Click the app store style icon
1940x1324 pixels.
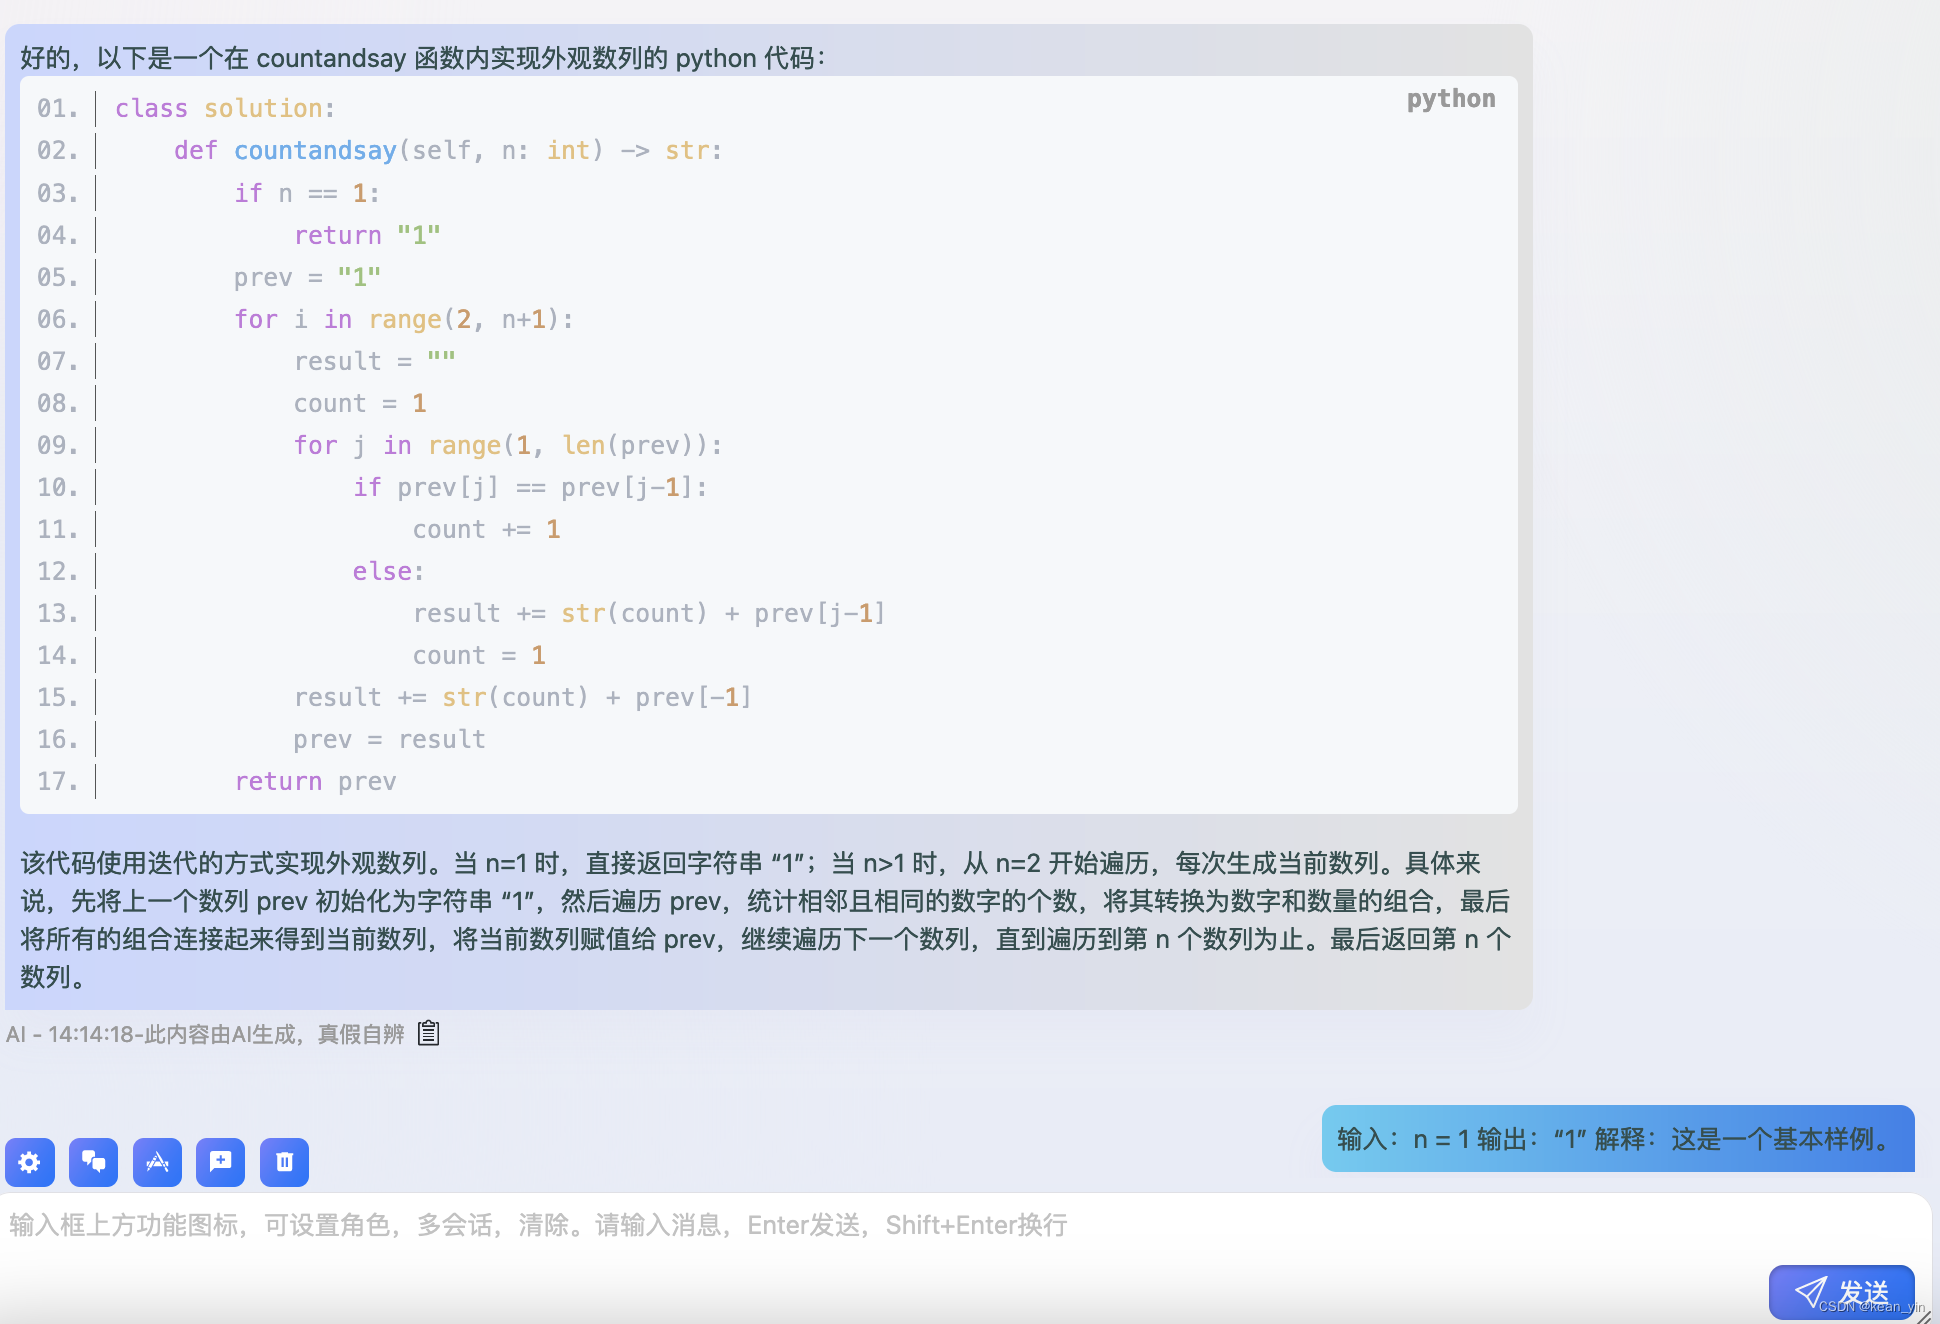(x=157, y=1162)
